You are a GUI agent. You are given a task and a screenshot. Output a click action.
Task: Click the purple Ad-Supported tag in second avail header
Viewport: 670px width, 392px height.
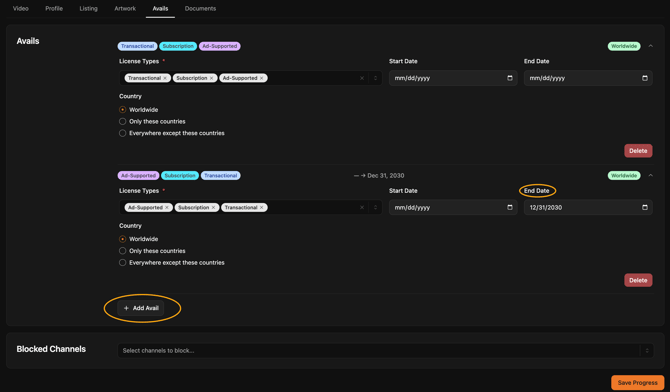(138, 176)
